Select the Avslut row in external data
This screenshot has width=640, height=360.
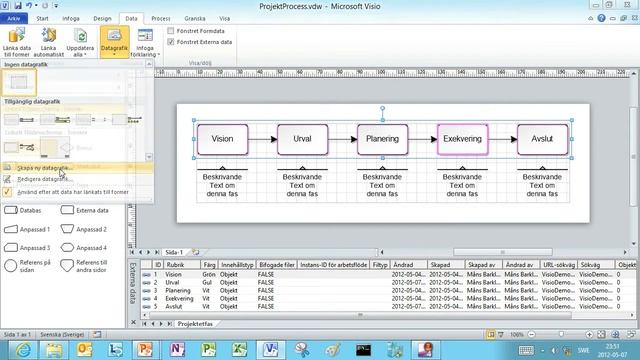click(x=388, y=306)
